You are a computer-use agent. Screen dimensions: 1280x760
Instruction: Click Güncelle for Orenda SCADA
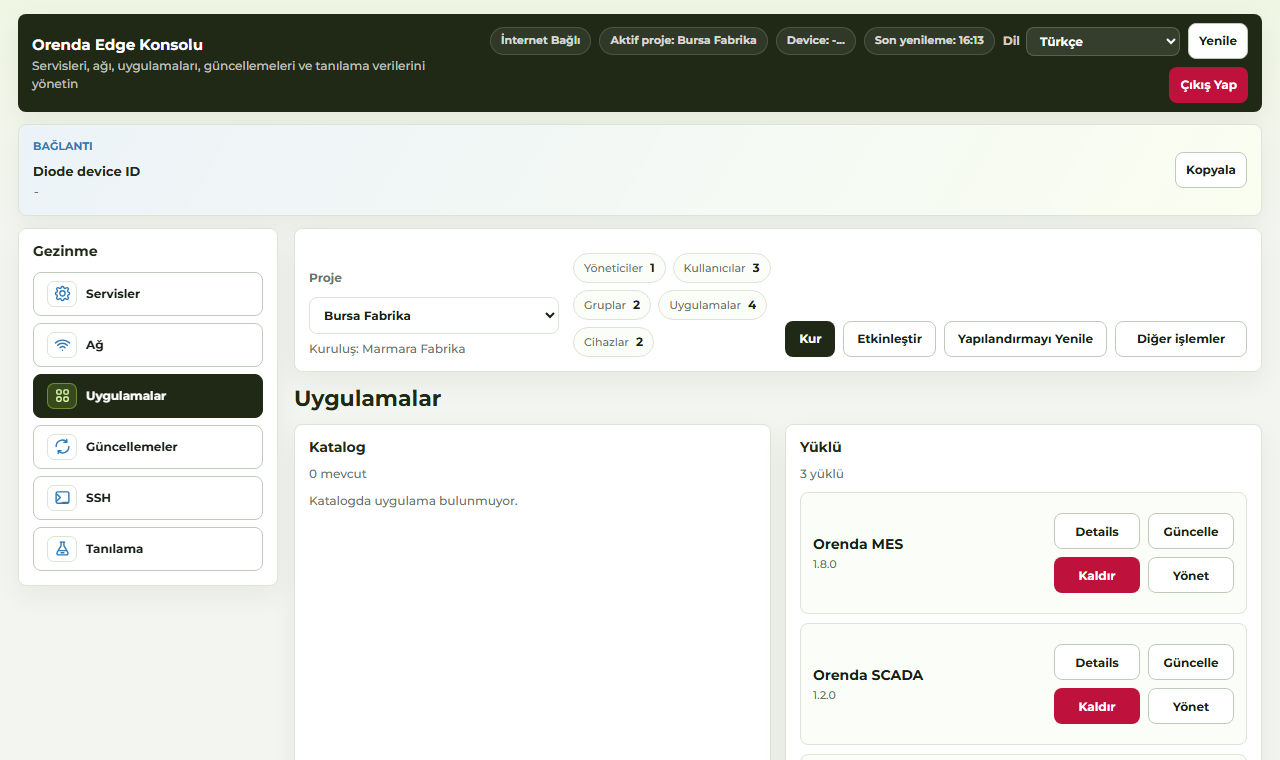1191,662
